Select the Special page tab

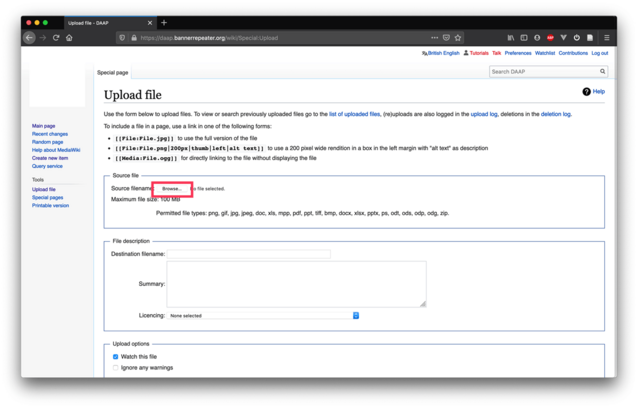(111, 73)
